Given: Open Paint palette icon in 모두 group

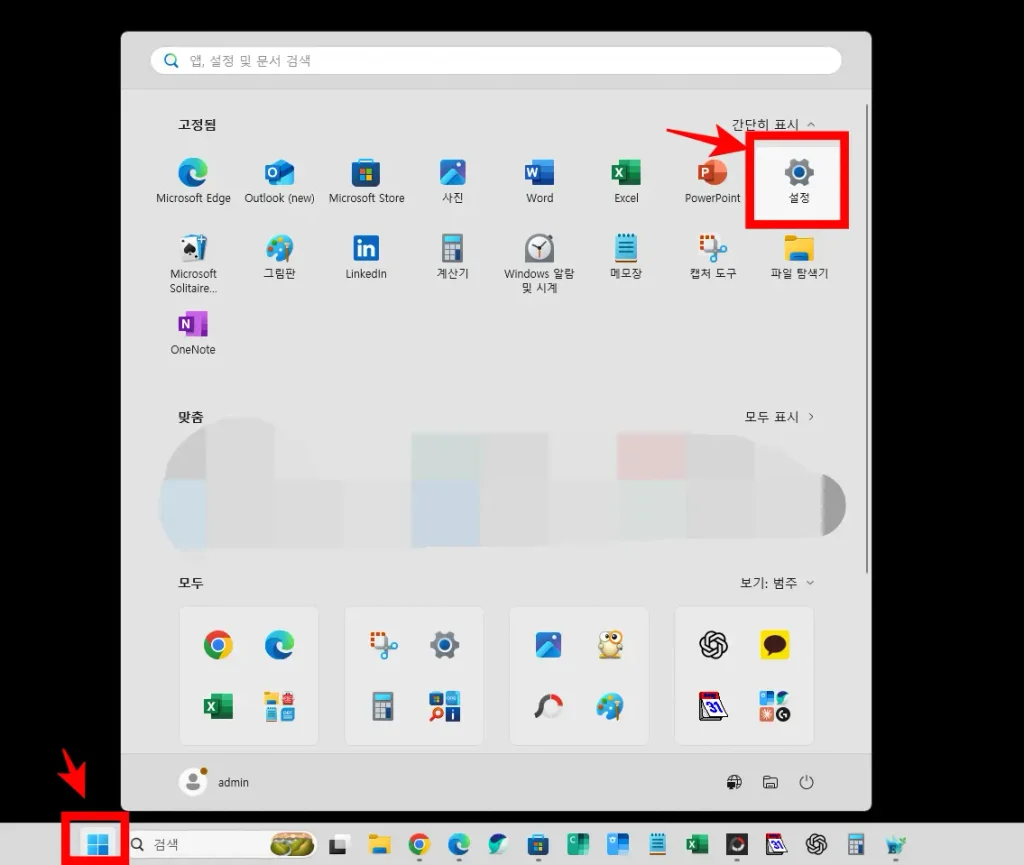Looking at the screenshot, I should click(x=610, y=706).
